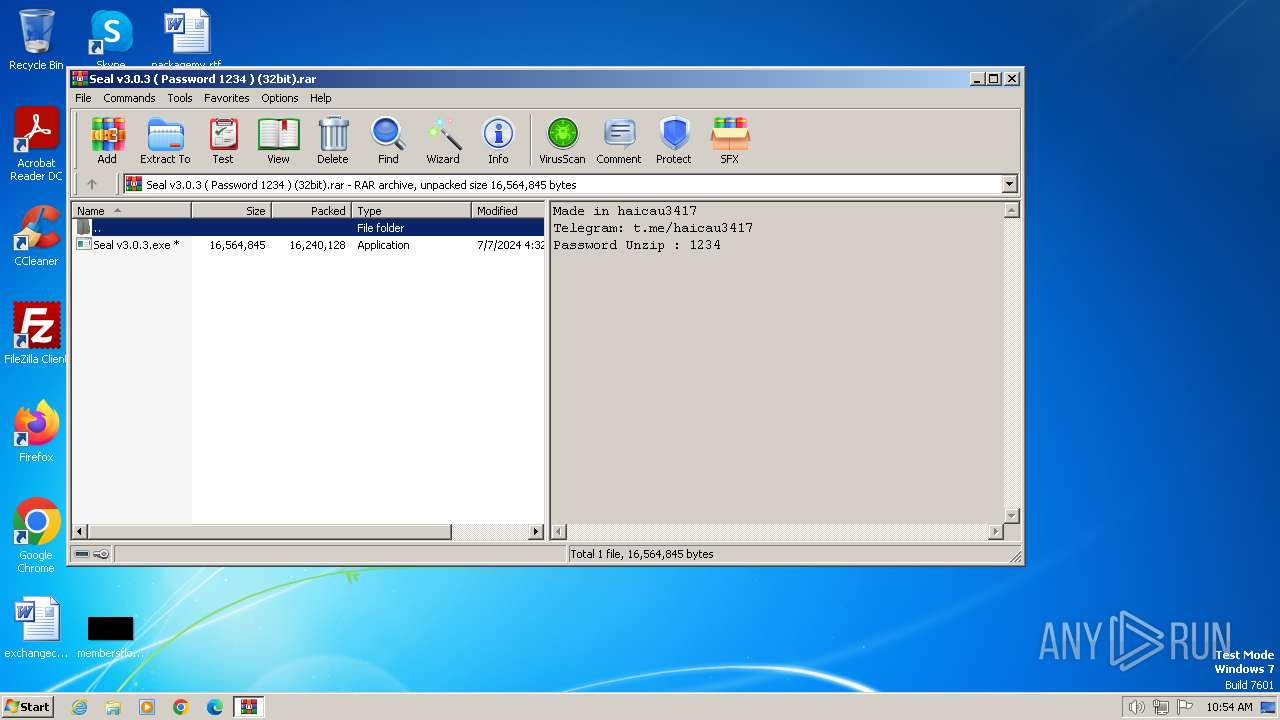
Task: Open the Find tool
Action: coord(388,141)
